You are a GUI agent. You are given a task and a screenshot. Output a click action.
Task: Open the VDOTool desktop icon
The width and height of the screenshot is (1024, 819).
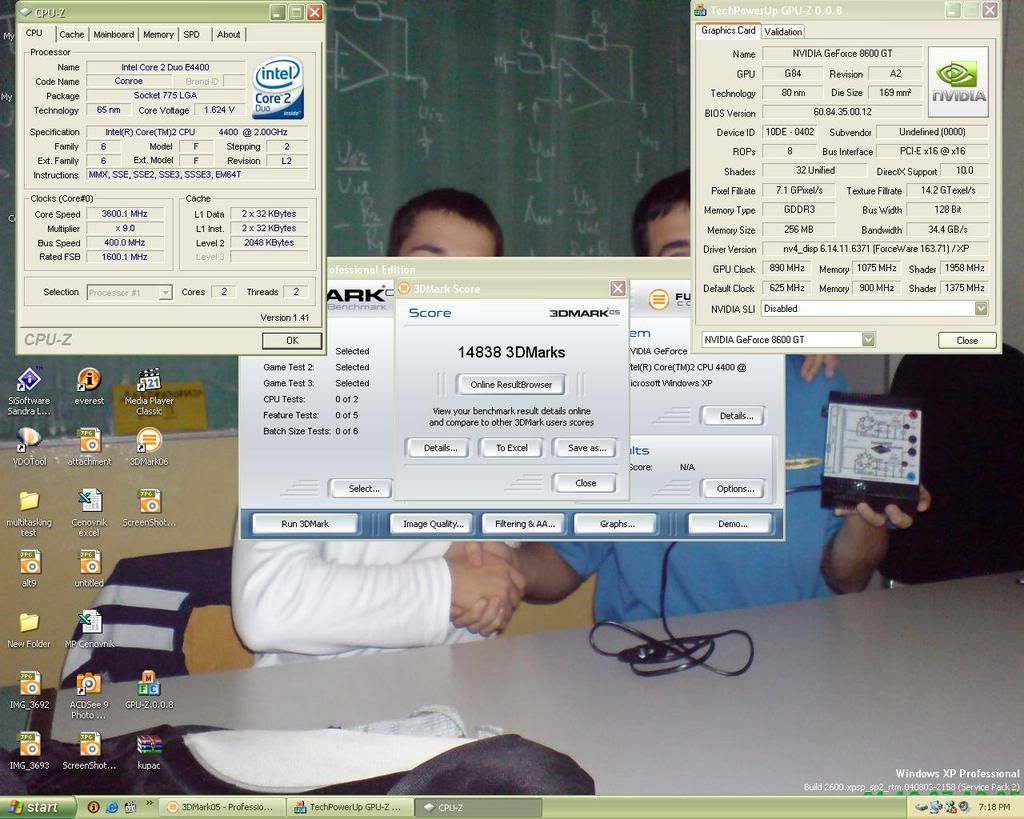(x=29, y=446)
